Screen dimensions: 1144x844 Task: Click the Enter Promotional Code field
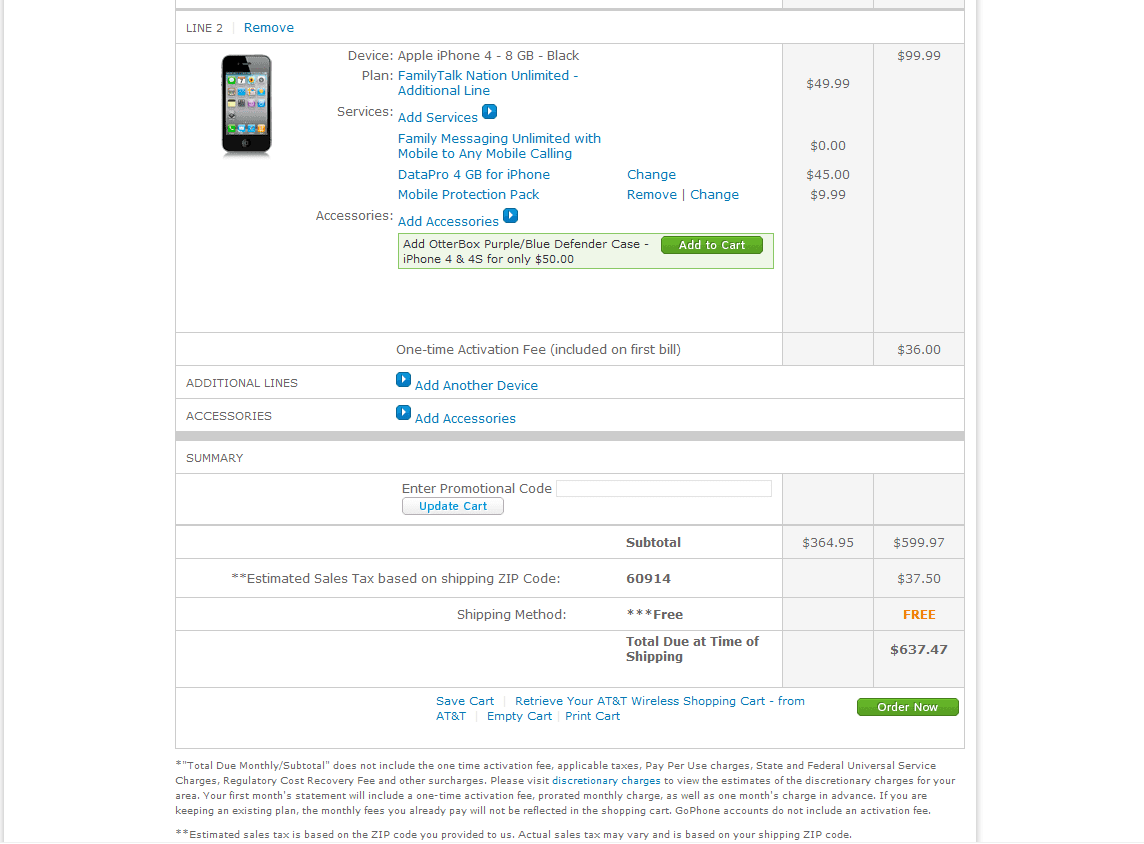664,489
